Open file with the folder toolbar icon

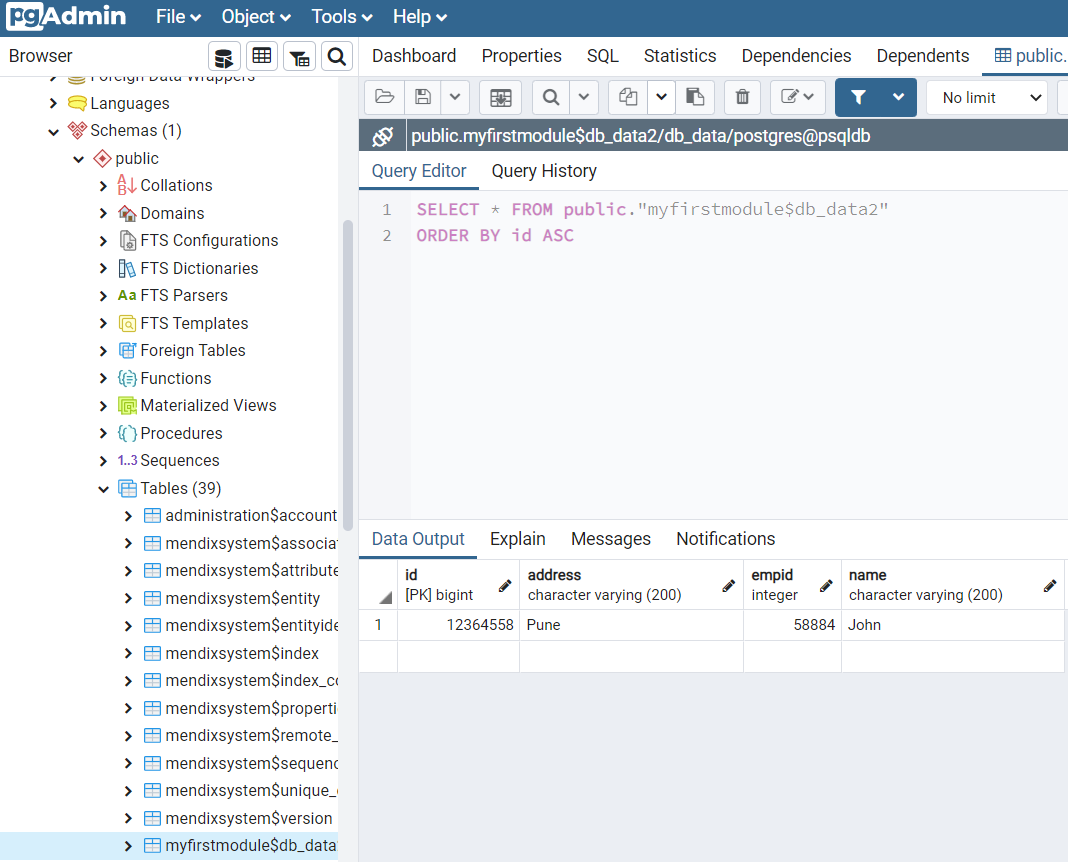coord(385,97)
